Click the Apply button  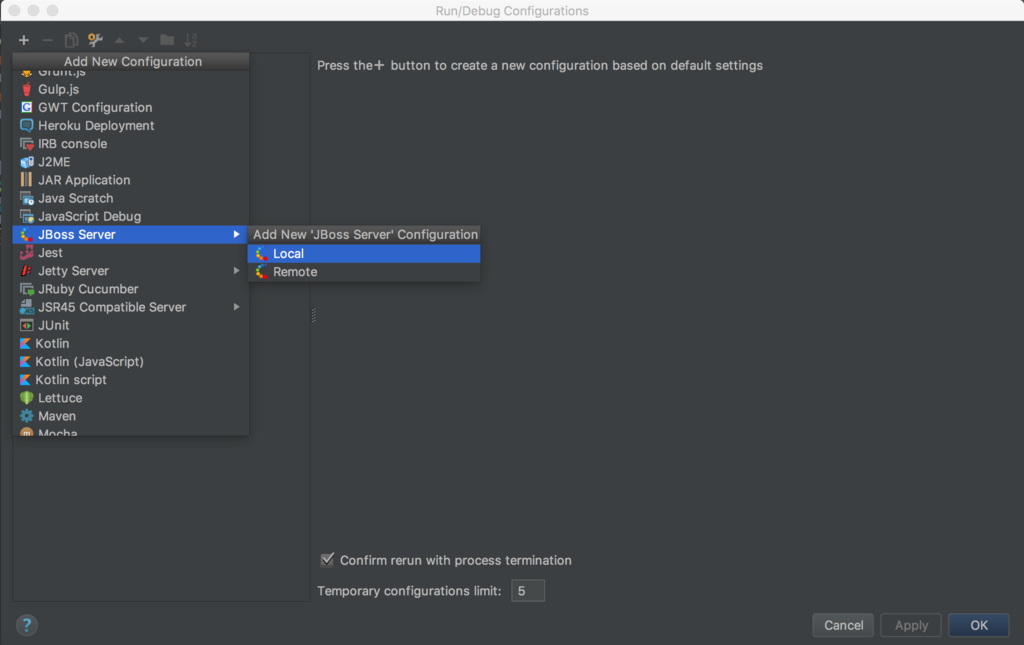[x=911, y=625]
